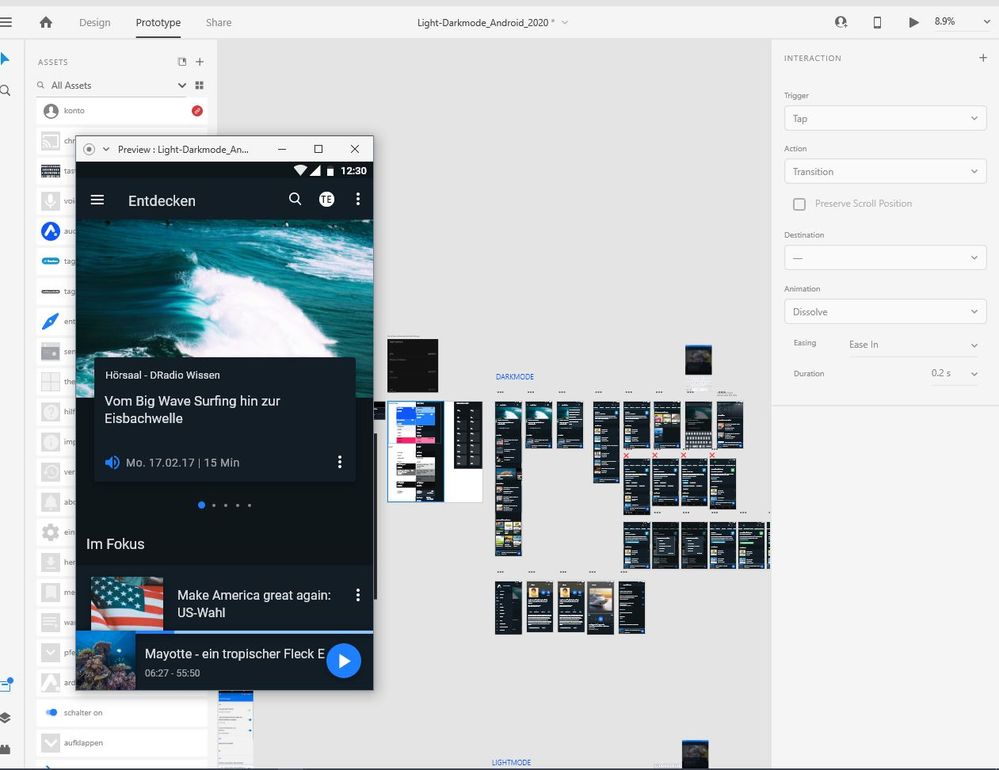Select the konto component in assets
999x770 pixels.
[122, 111]
